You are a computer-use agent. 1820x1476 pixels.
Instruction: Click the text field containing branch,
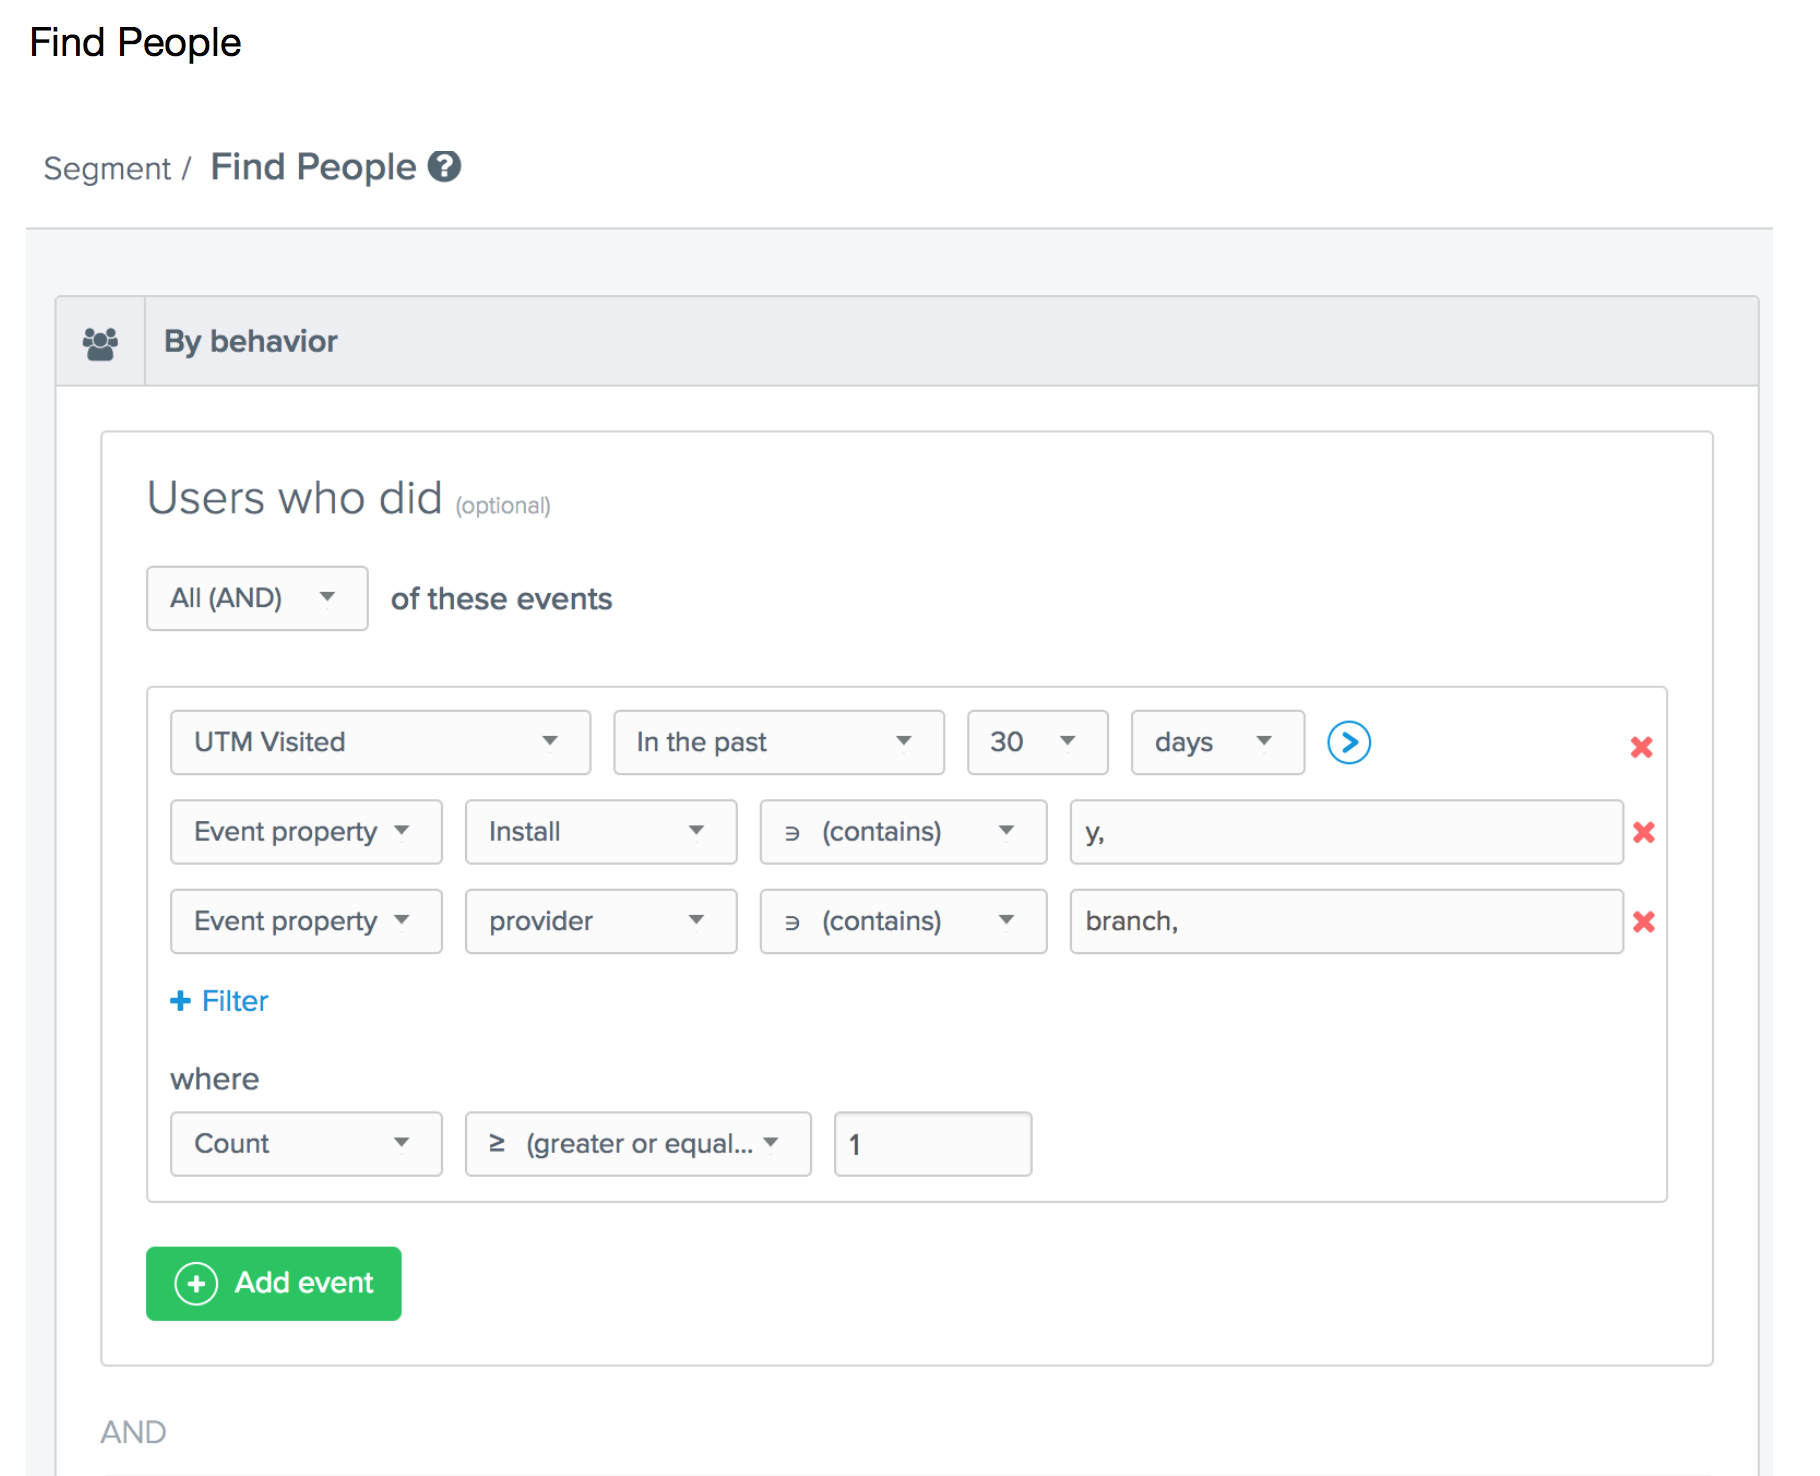point(1346,921)
